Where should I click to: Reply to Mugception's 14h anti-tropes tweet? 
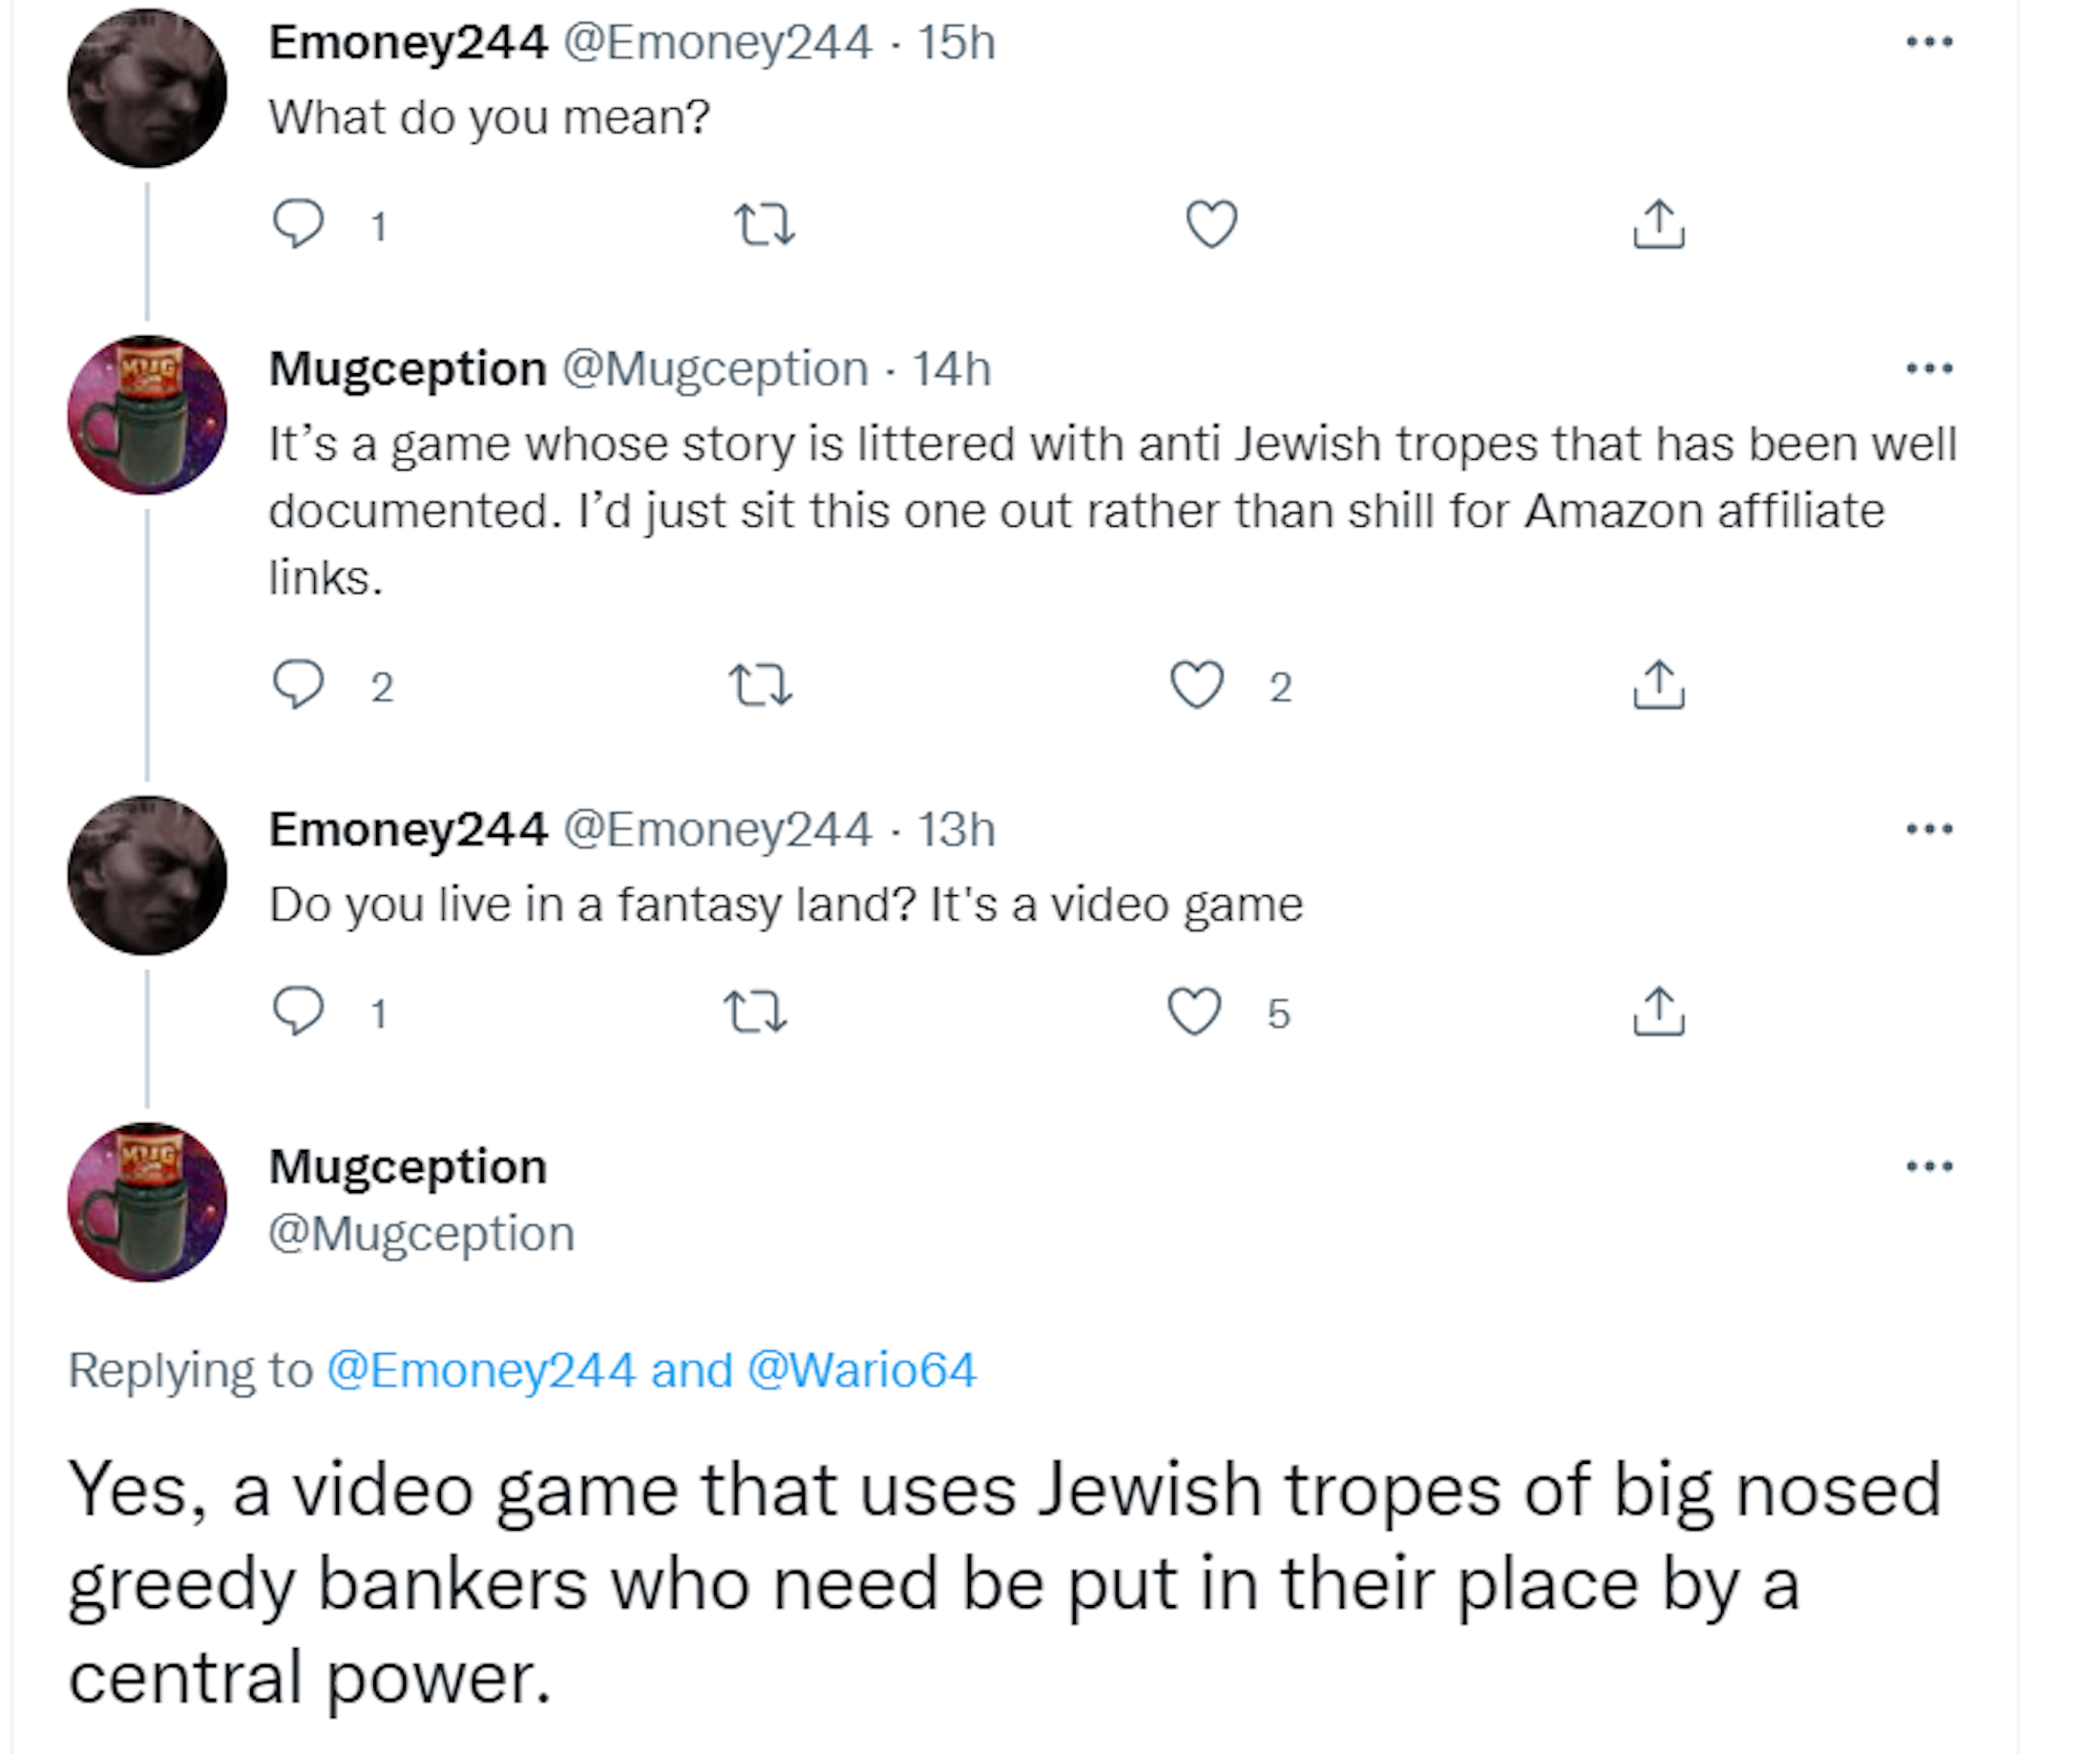(298, 685)
